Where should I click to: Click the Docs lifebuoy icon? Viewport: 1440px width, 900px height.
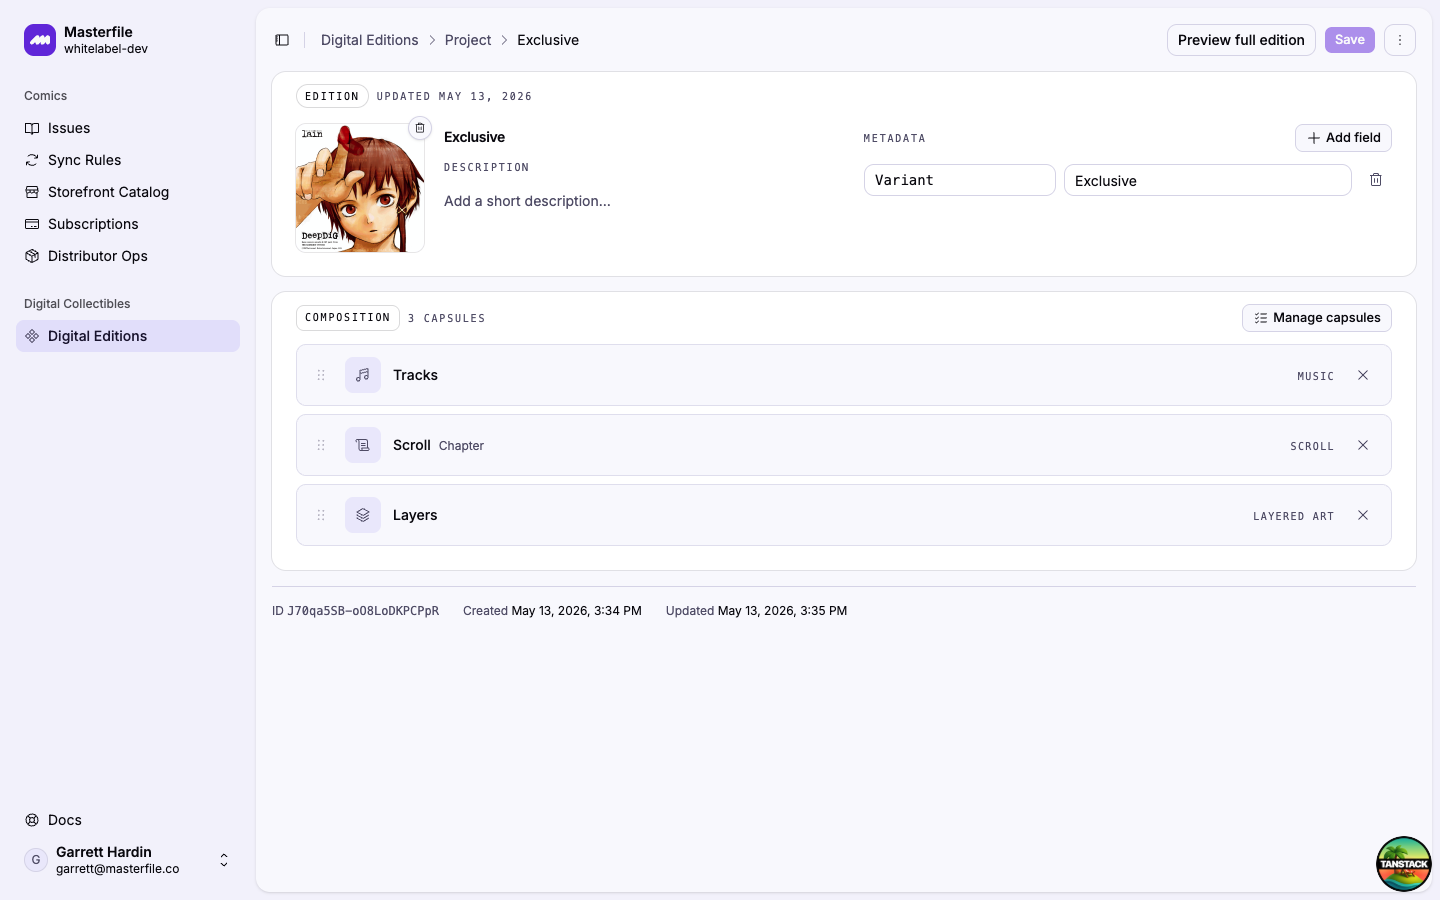pos(32,820)
